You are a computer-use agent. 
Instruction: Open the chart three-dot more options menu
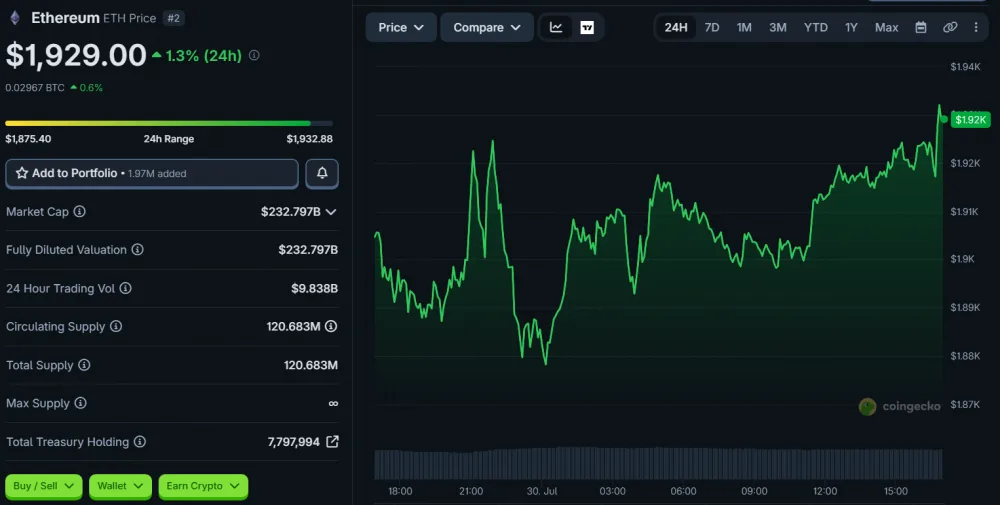(x=976, y=27)
